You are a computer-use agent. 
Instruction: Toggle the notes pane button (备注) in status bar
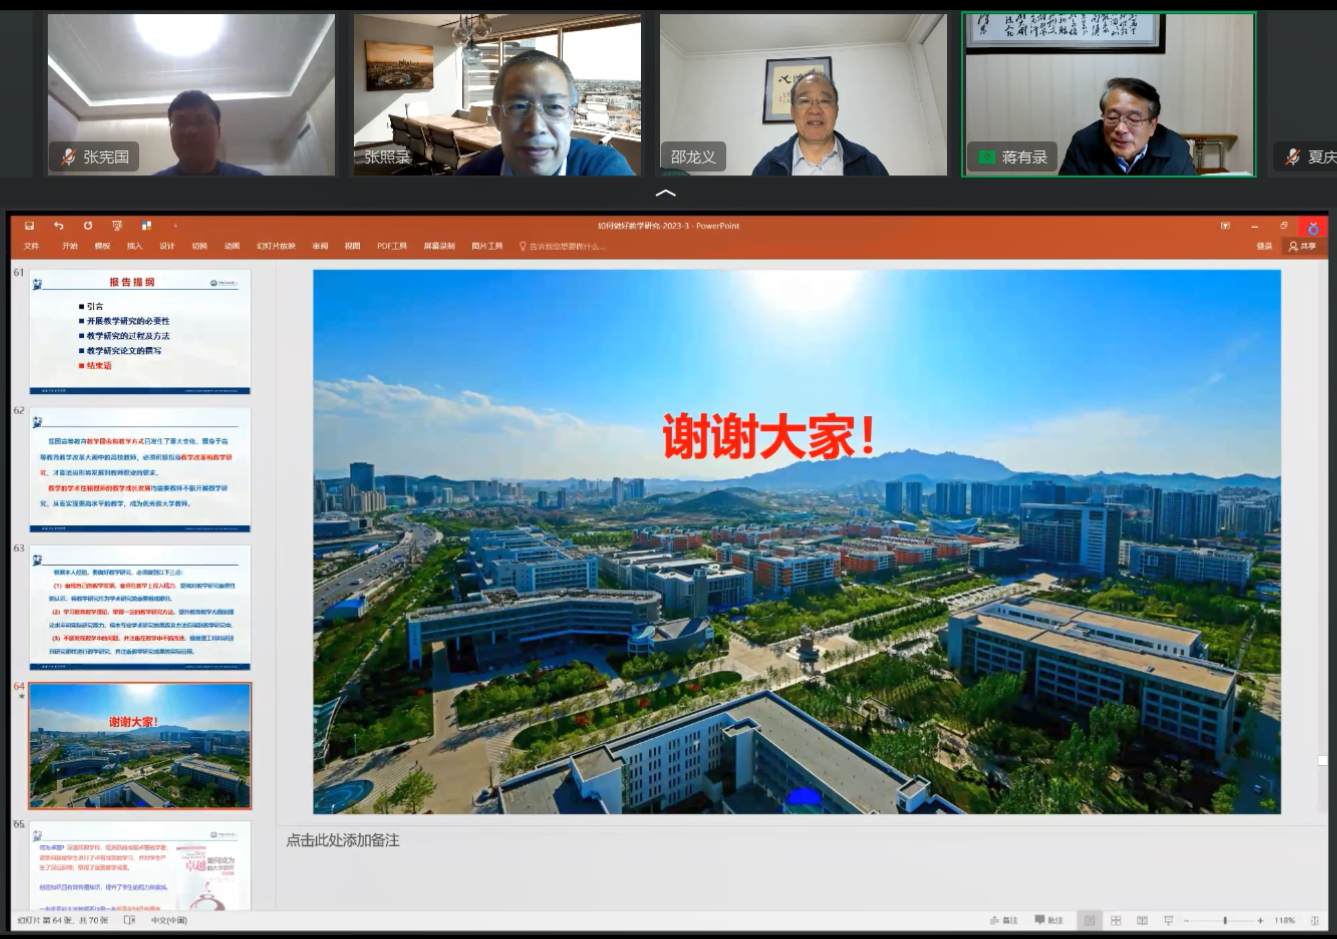[1003, 920]
